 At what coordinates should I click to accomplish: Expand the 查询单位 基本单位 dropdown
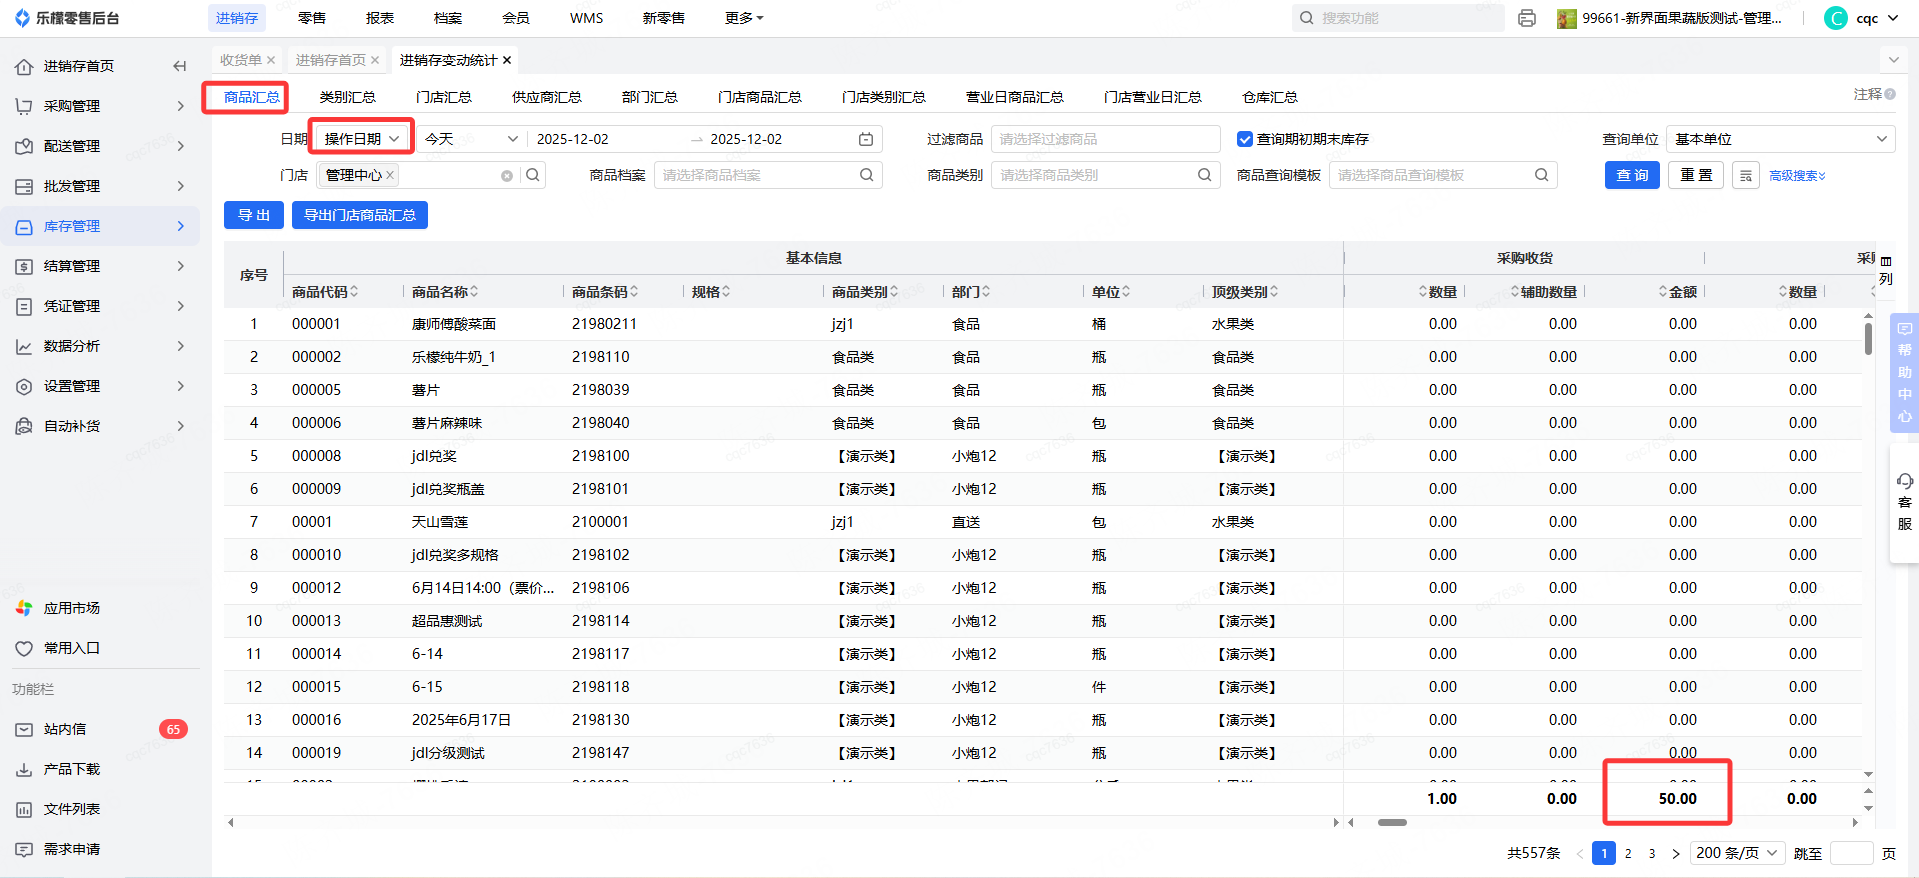tap(1781, 139)
